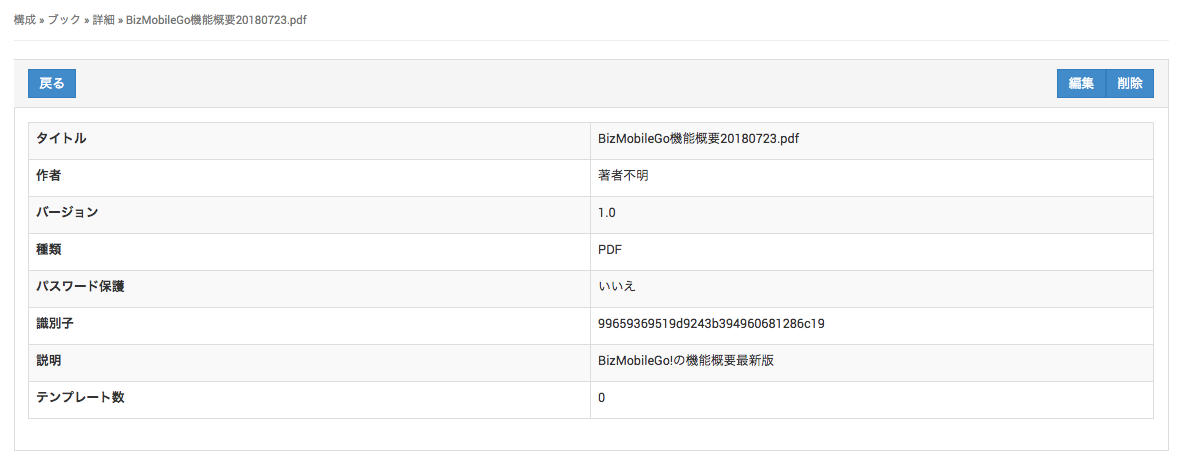Click the テンプレート数 value 0
Image resolution: width=1182 pixels, height=467 pixels.
[602, 398]
